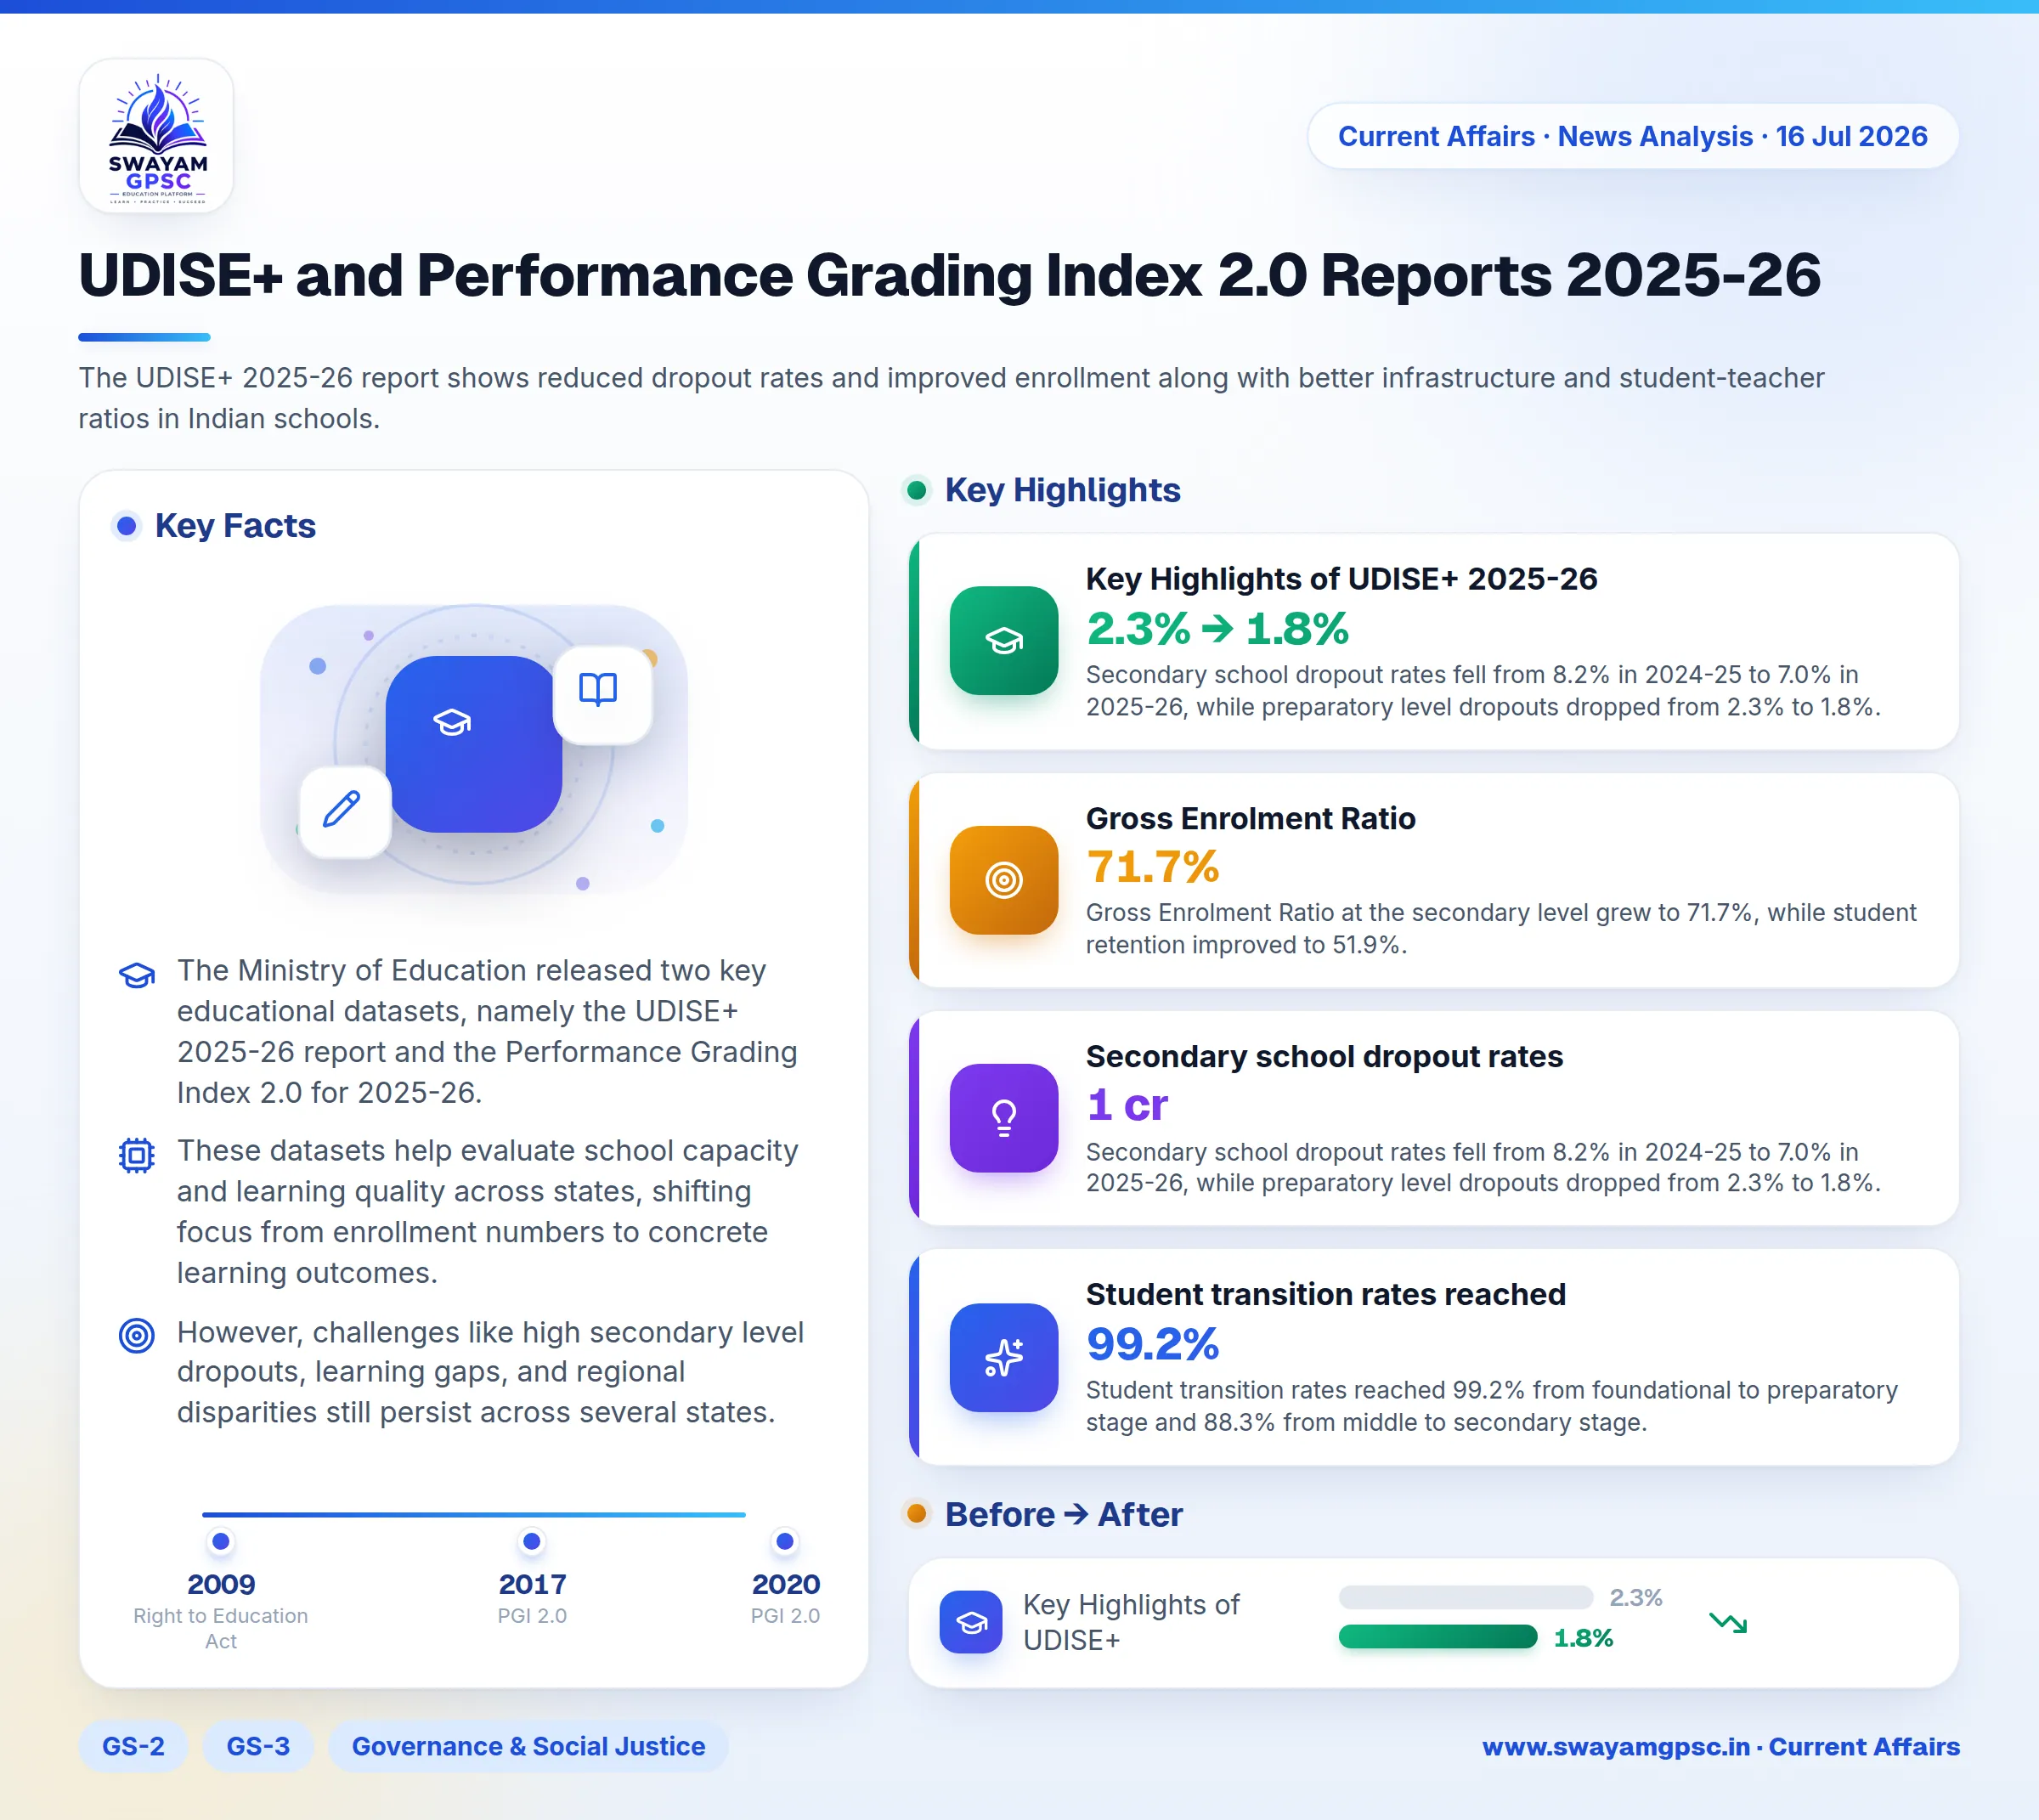
Task: Click the GS-3 tag
Action: point(258,1746)
